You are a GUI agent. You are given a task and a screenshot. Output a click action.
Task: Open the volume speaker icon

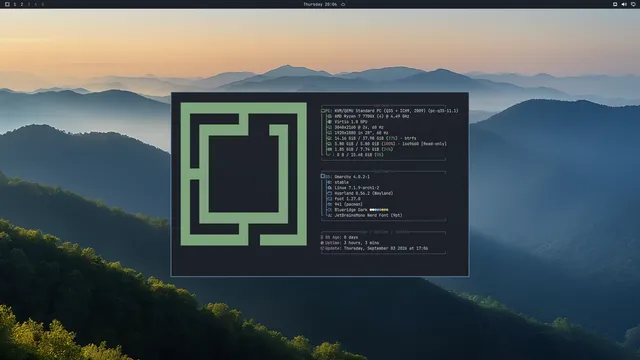[x=624, y=4]
